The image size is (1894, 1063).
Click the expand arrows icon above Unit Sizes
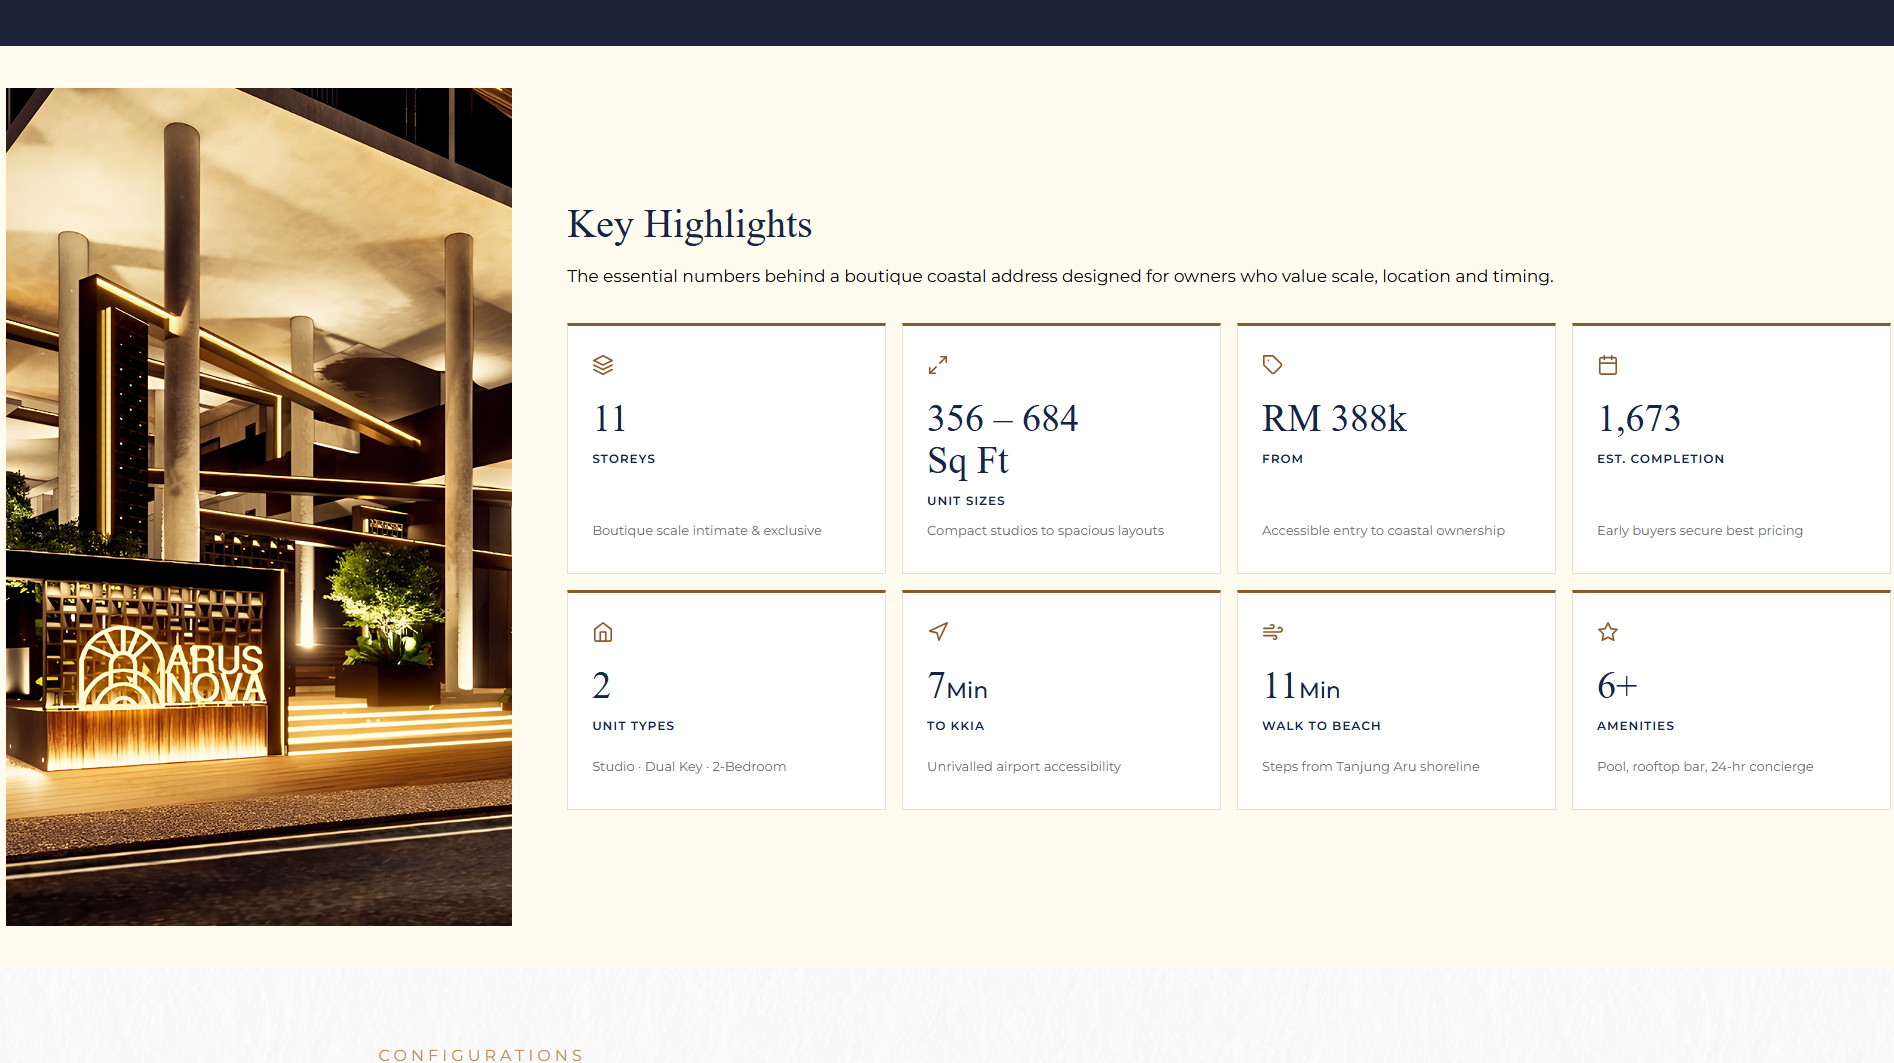937,365
